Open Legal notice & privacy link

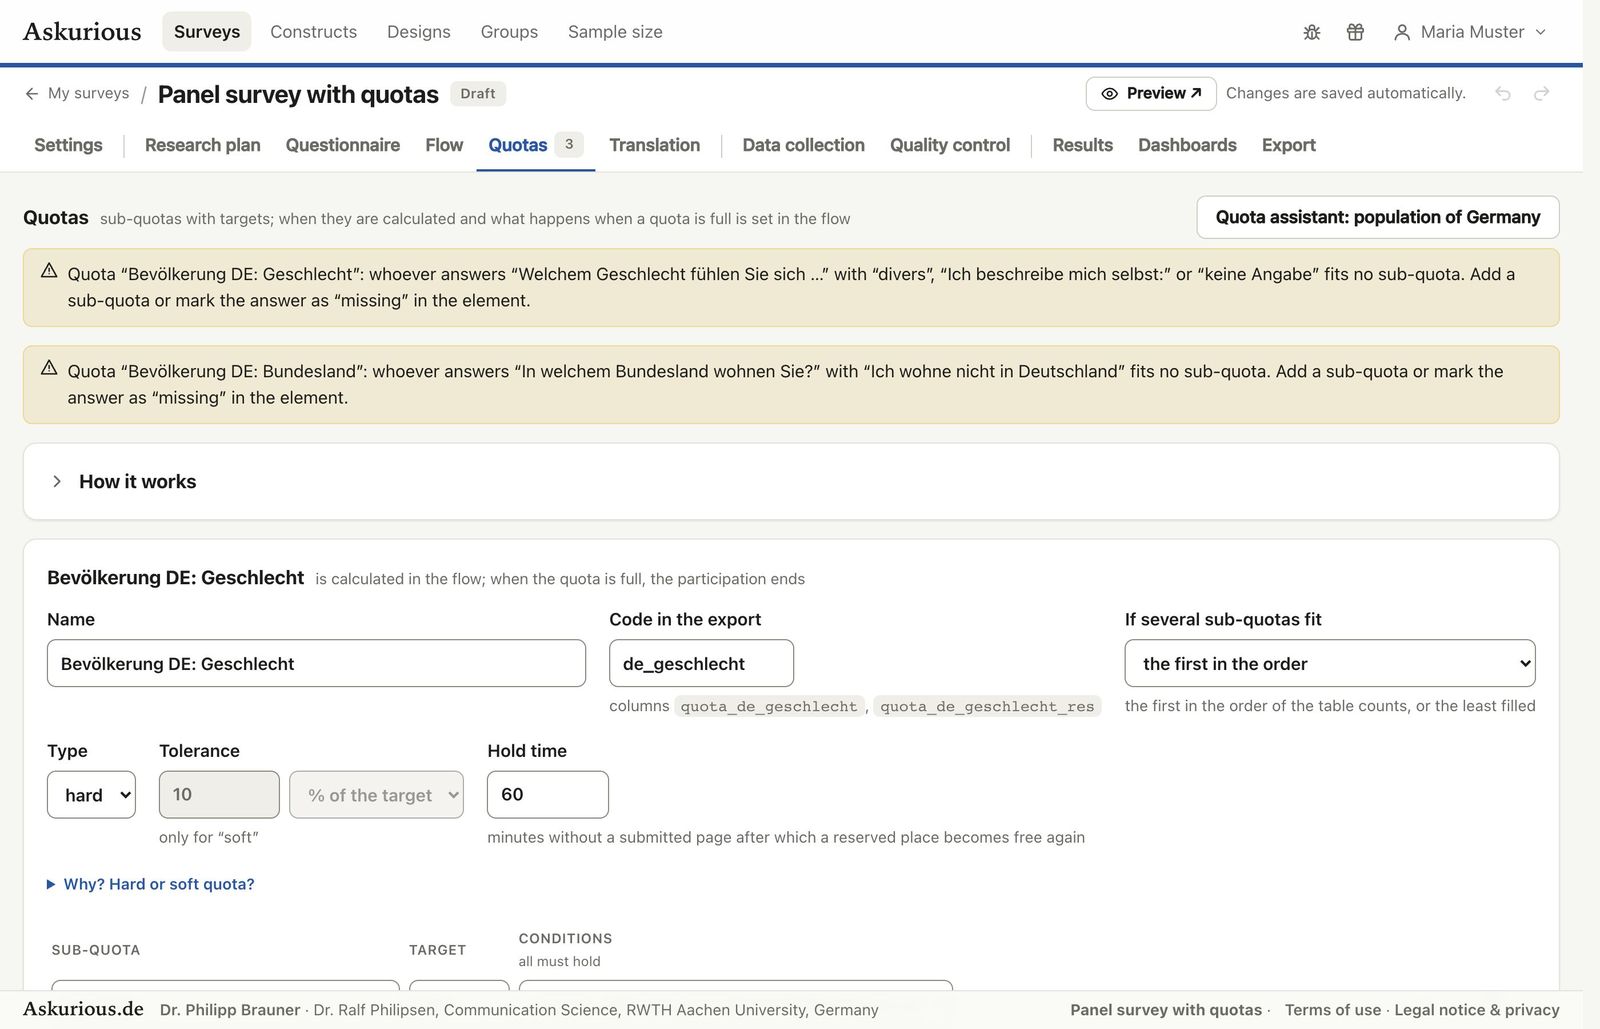point(1476,1010)
